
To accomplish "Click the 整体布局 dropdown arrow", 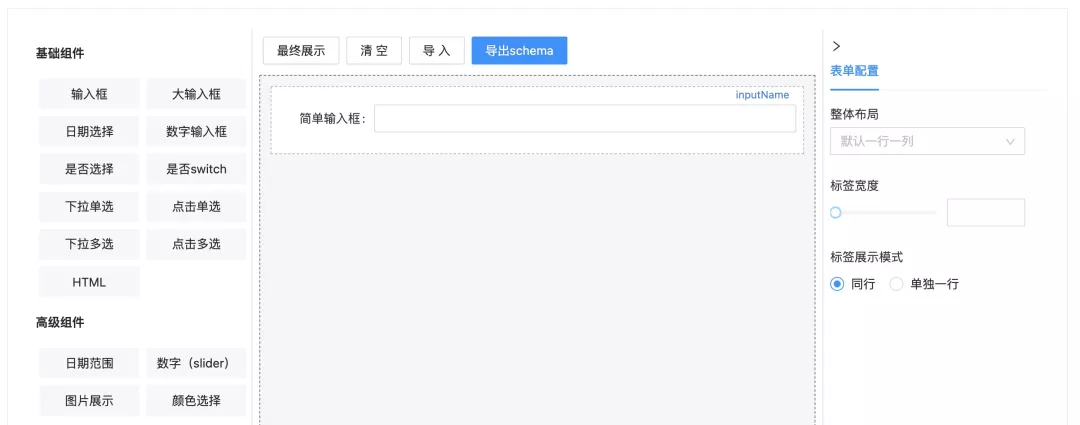I will point(1010,141).
